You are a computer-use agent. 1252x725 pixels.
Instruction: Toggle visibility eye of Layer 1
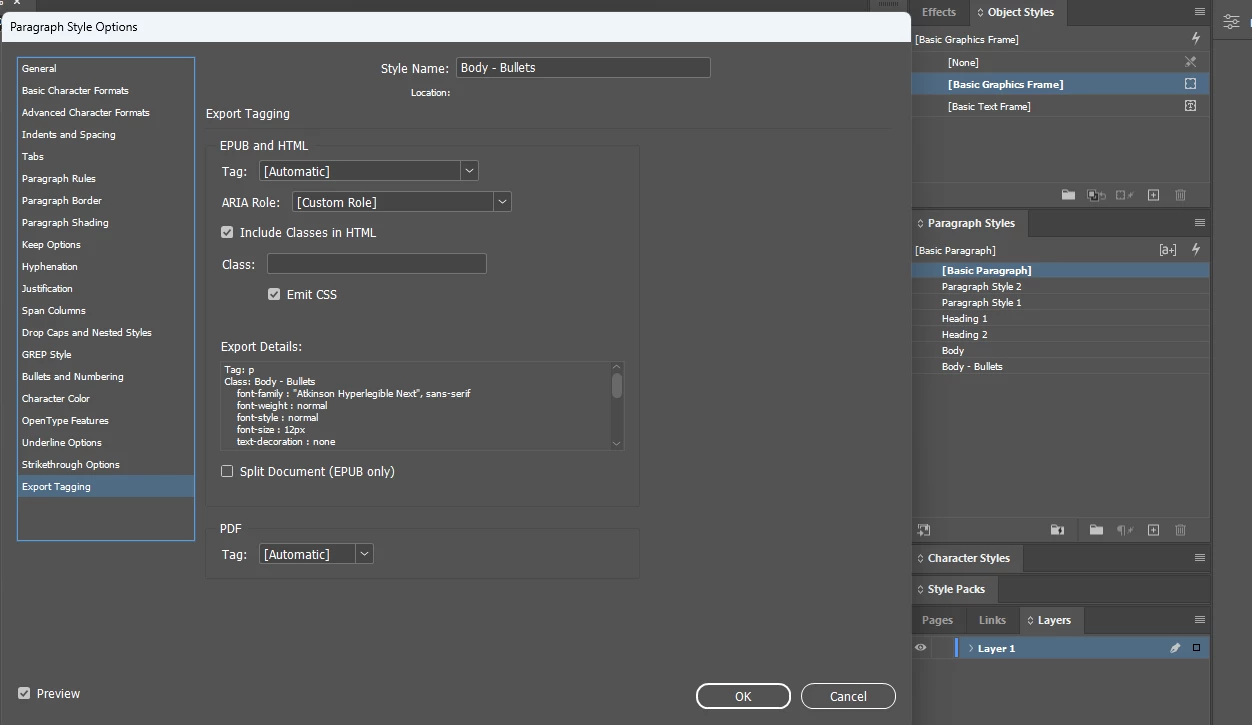click(x=921, y=648)
